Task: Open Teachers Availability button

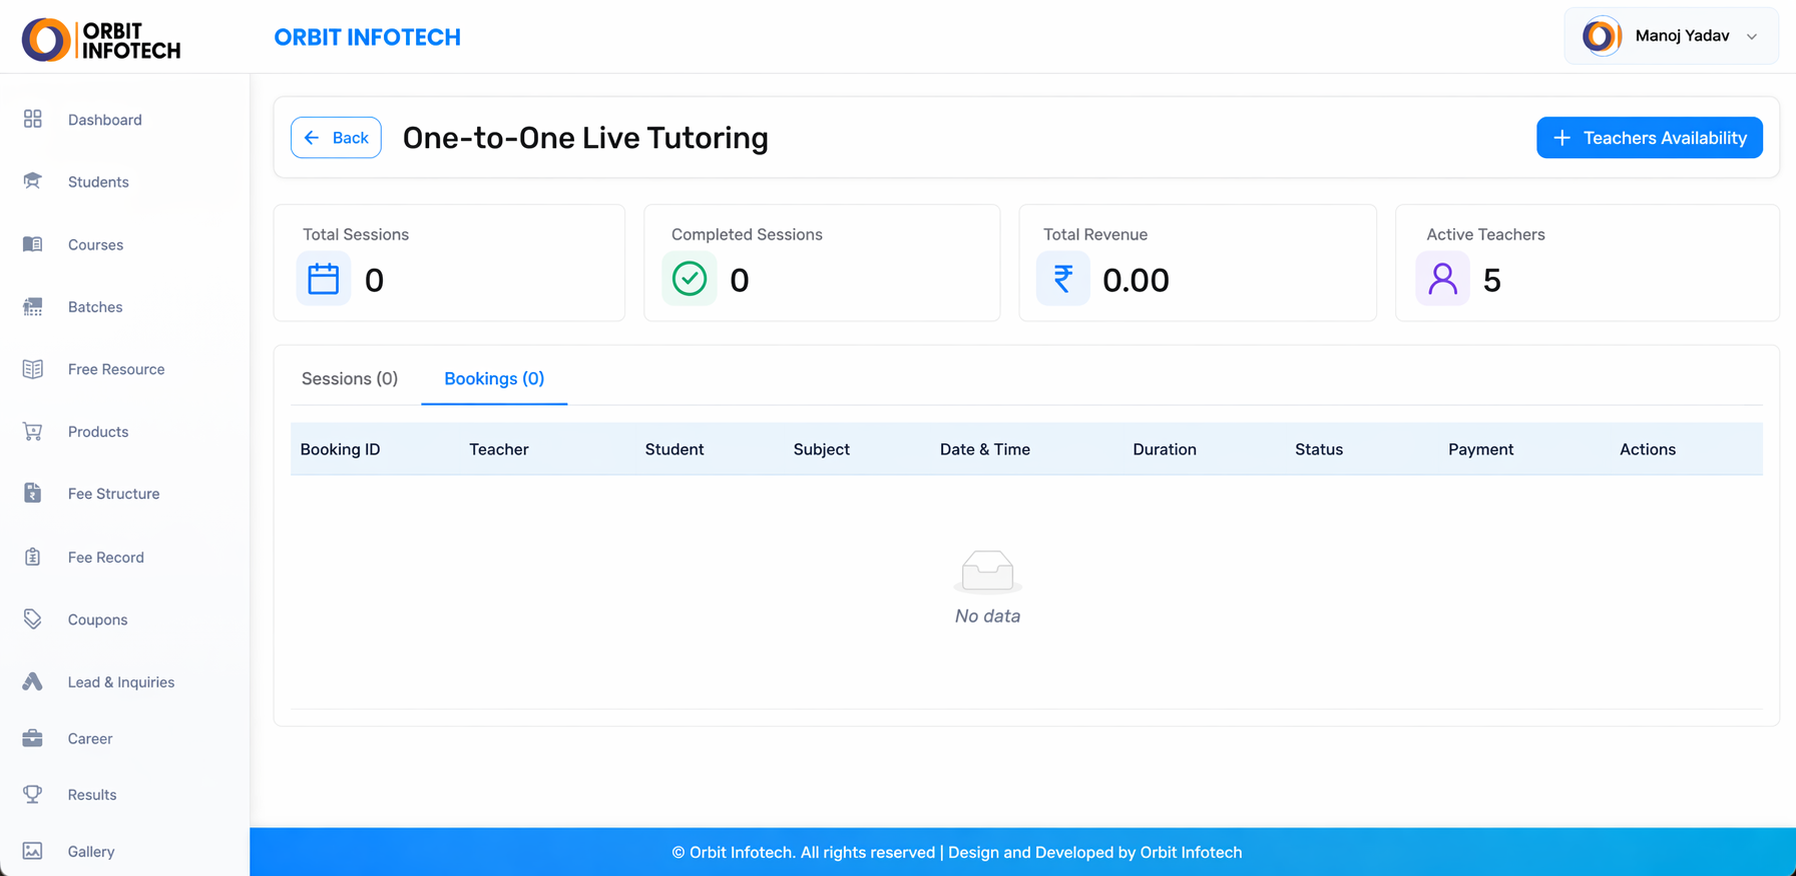Action: point(1649,138)
